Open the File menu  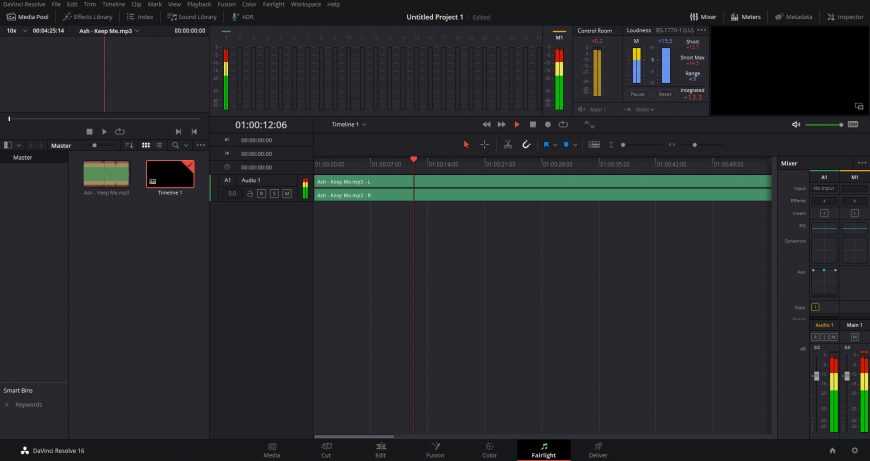tap(56, 4)
